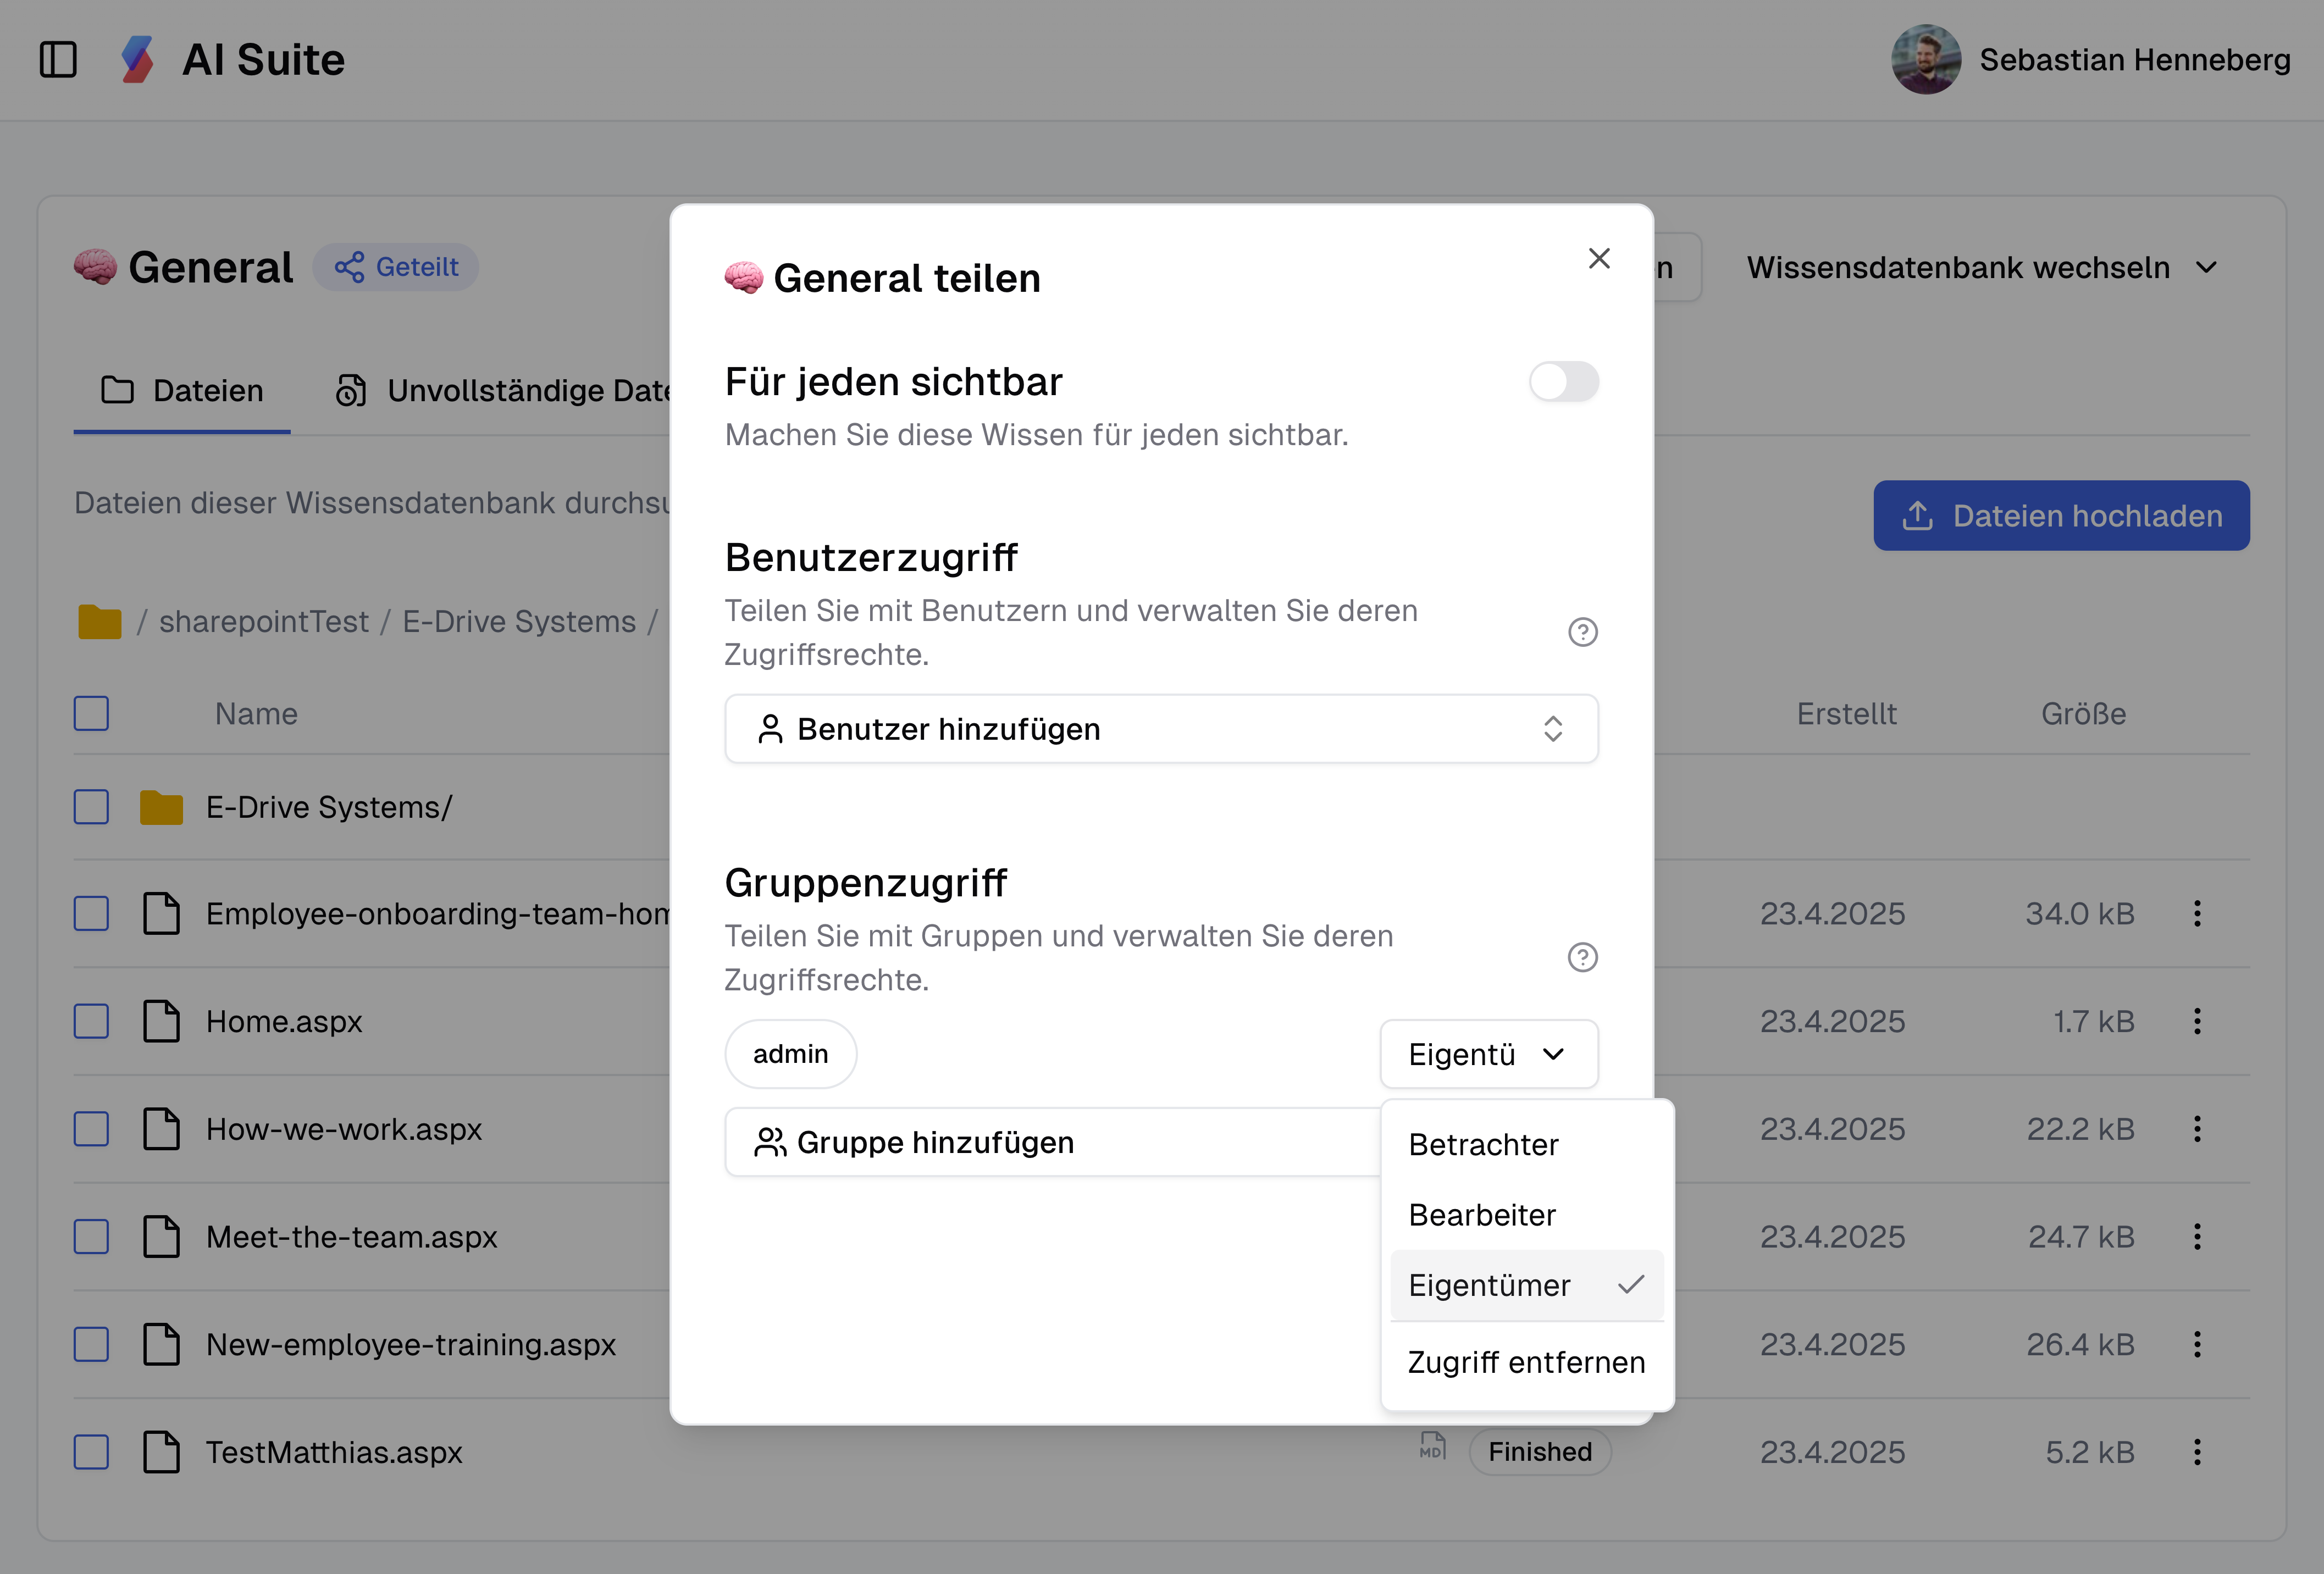Switch to the Dateien tab
The height and width of the screenshot is (1574, 2324).
[x=181, y=390]
